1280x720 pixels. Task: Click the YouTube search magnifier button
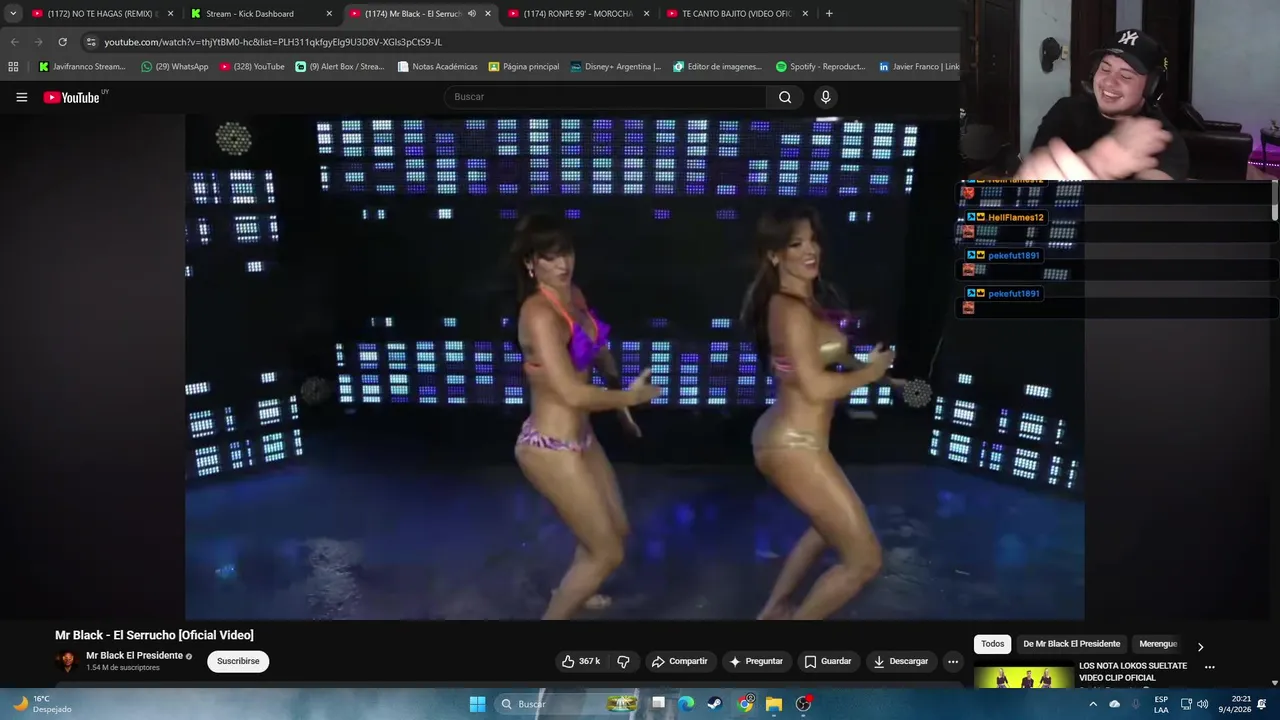click(785, 97)
